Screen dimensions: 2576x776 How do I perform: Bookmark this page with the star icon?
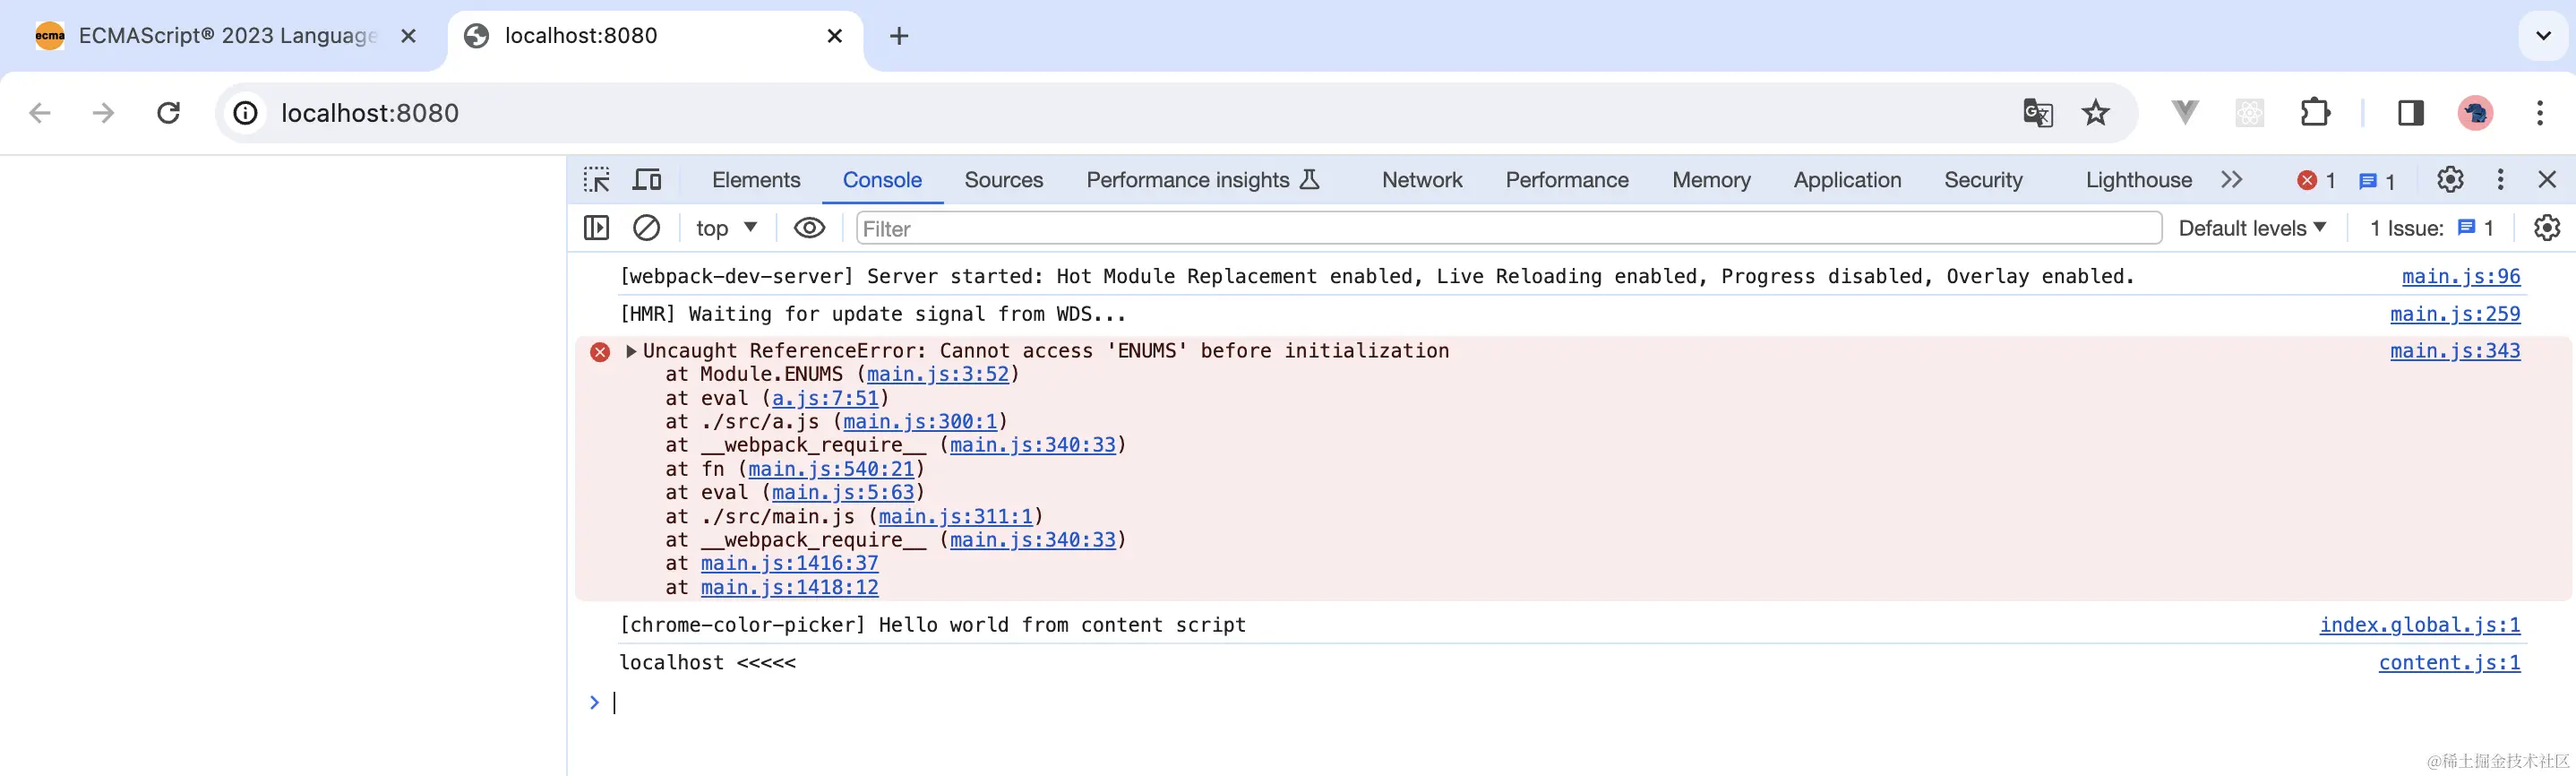2095,113
